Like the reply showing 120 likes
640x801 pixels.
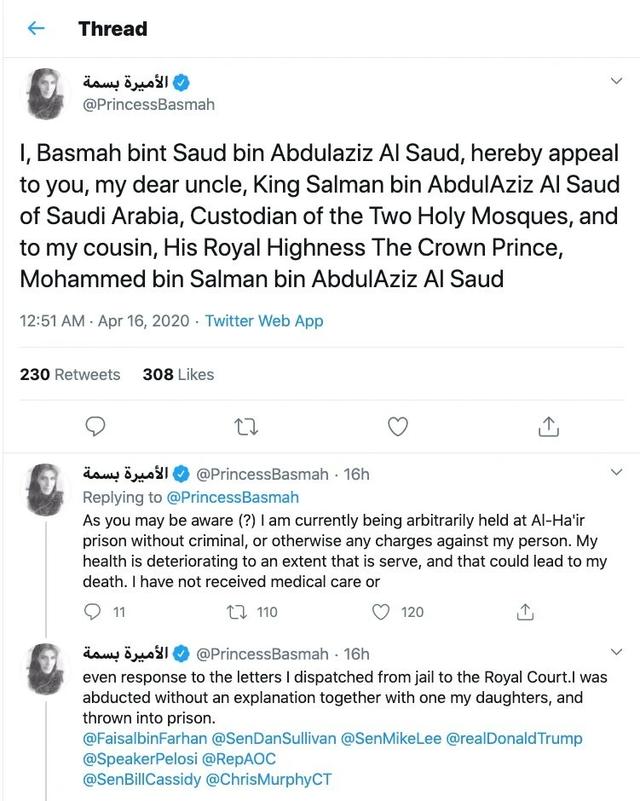[381, 611]
